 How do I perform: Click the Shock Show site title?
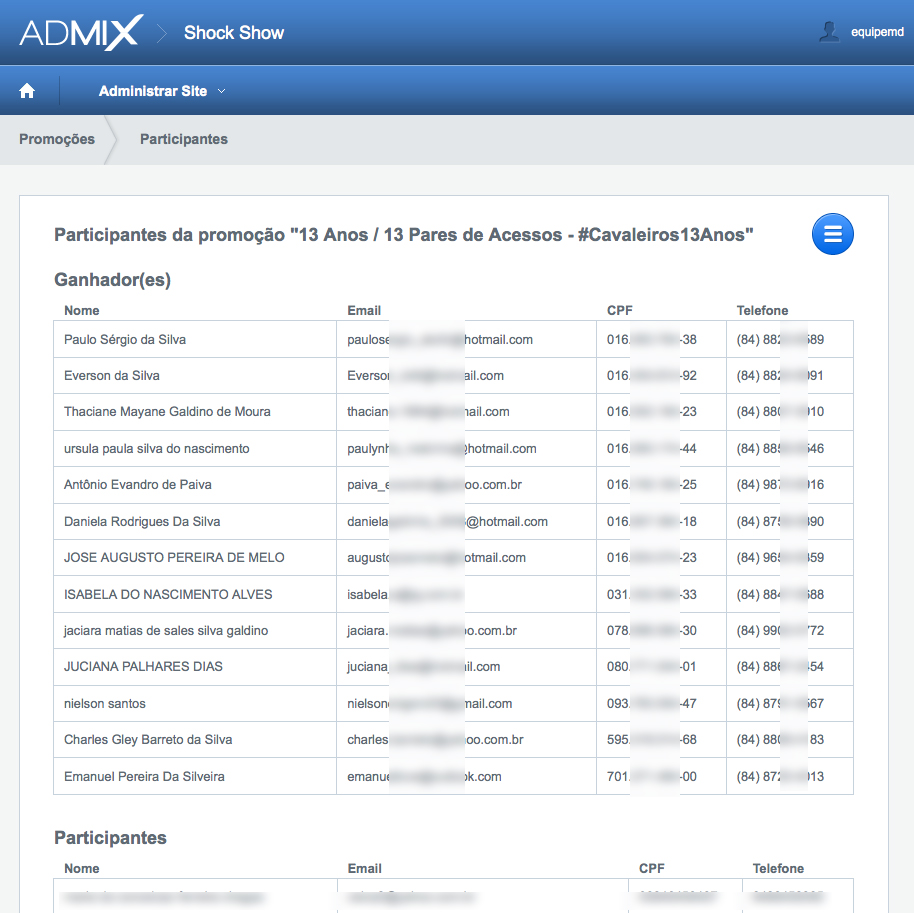click(234, 33)
